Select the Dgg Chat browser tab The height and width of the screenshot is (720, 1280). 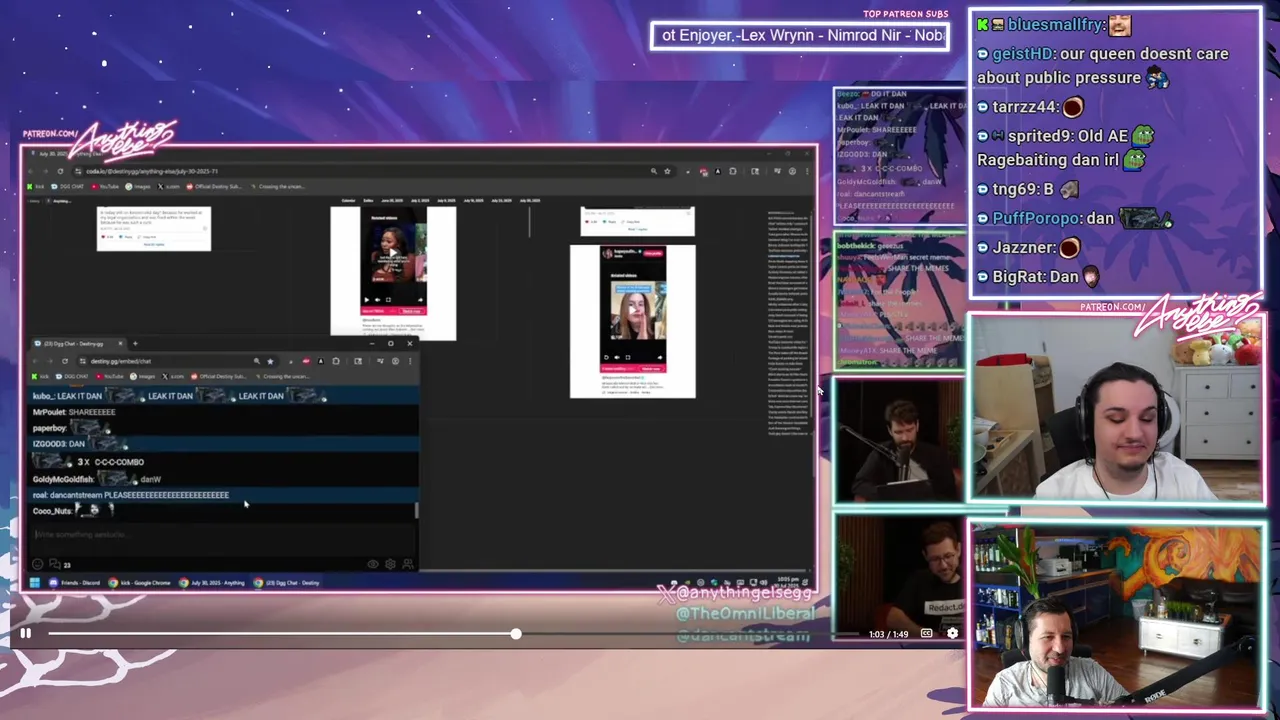click(x=78, y=344)
